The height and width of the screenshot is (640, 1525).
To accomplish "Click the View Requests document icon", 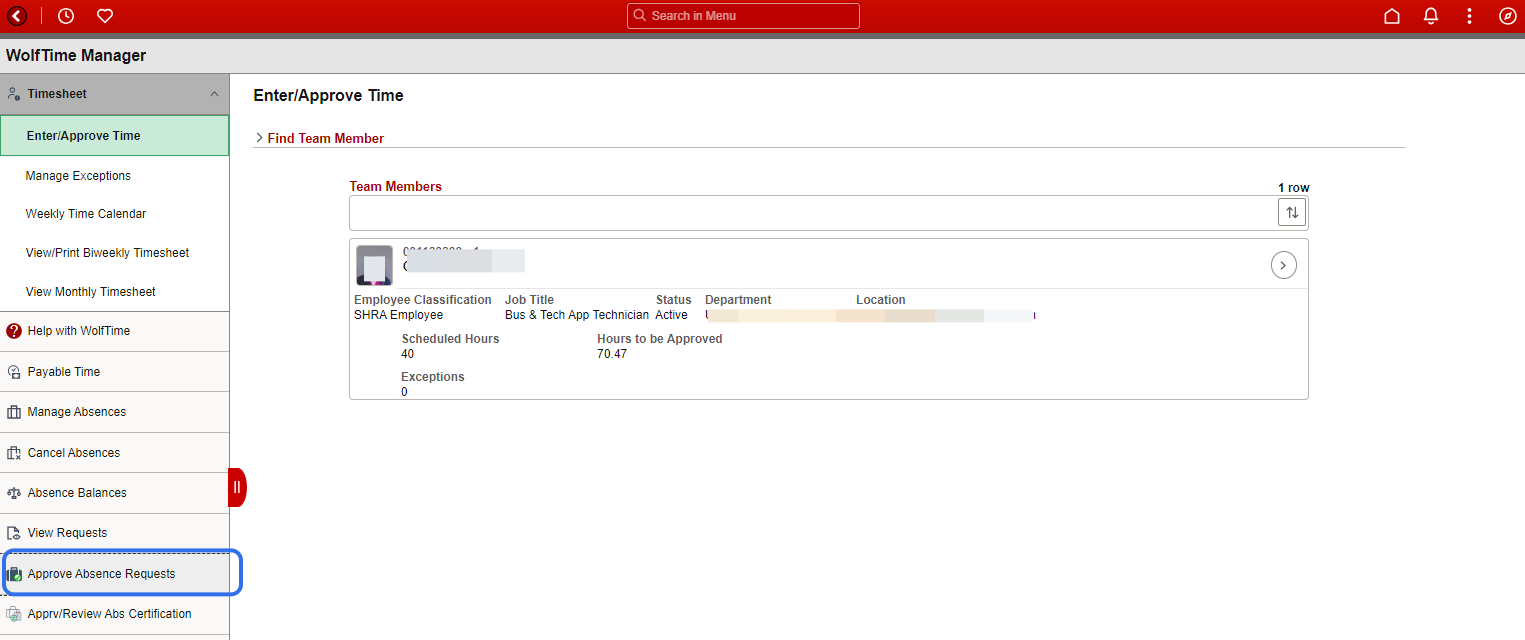I will [14, 533].
